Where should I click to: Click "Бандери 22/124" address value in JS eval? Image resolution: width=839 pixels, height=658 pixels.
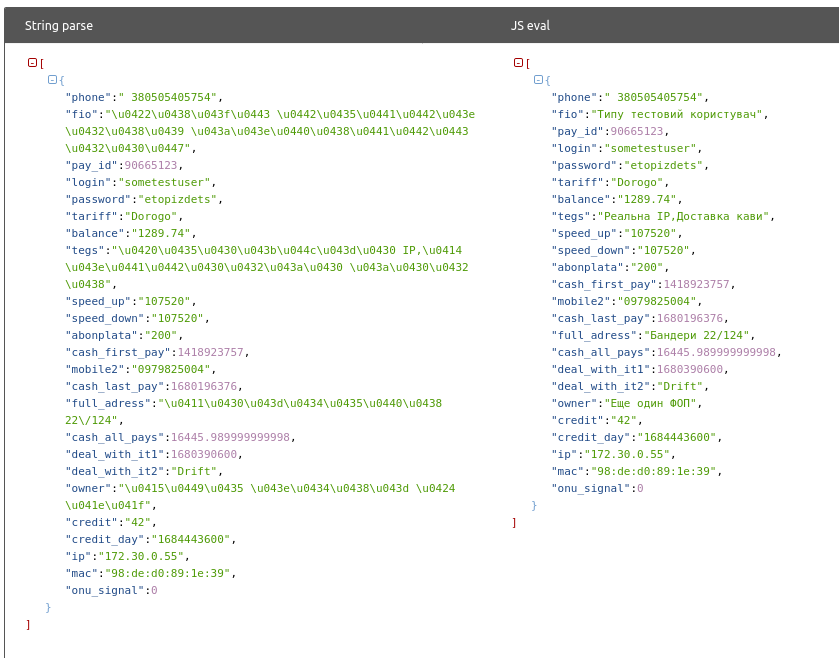[x=697, y=335]
